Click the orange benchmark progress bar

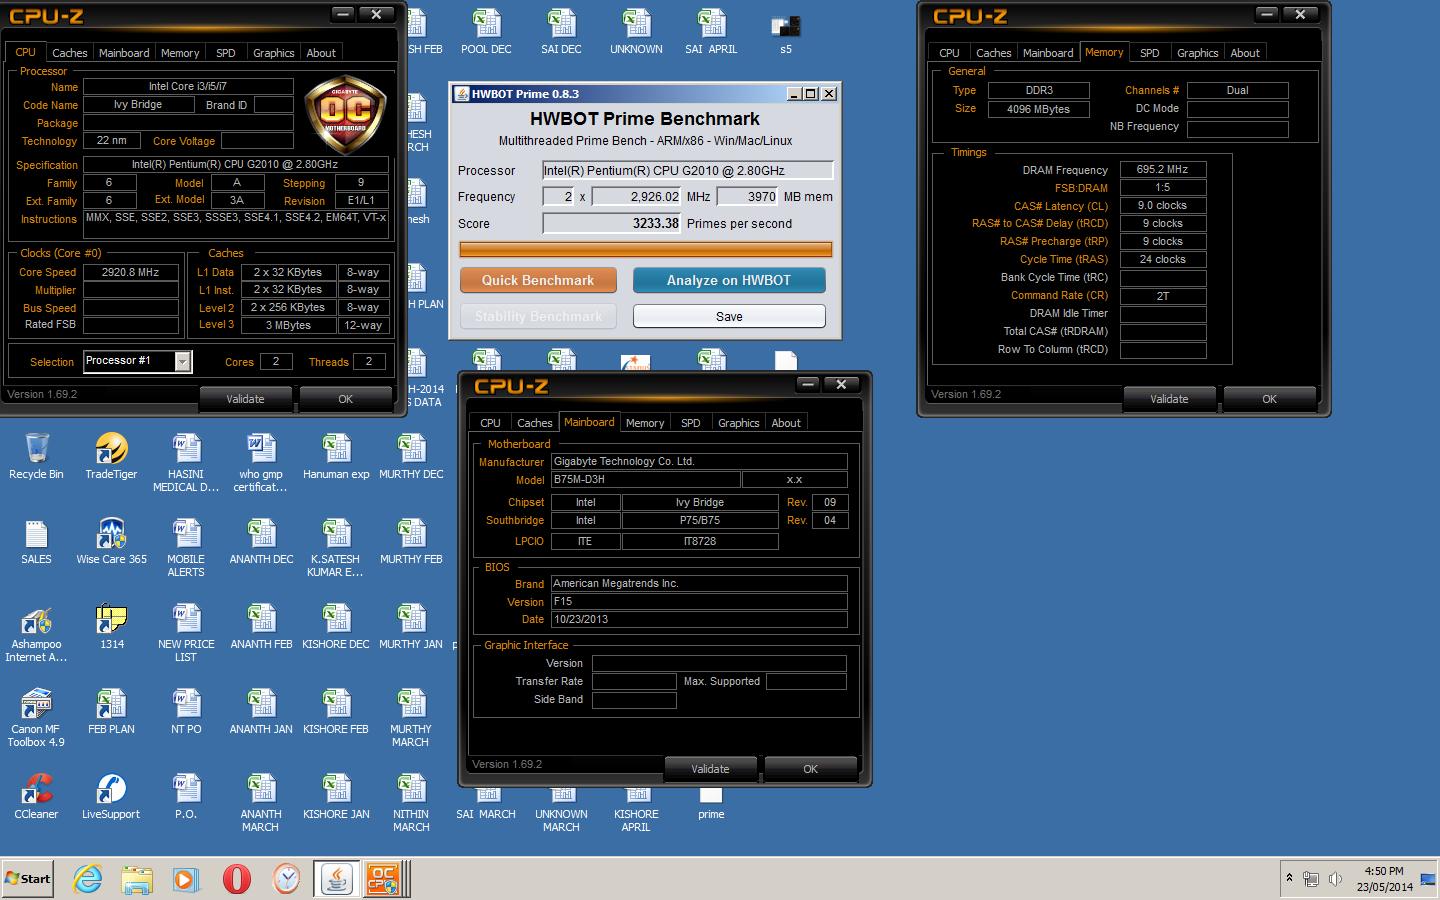645,249
